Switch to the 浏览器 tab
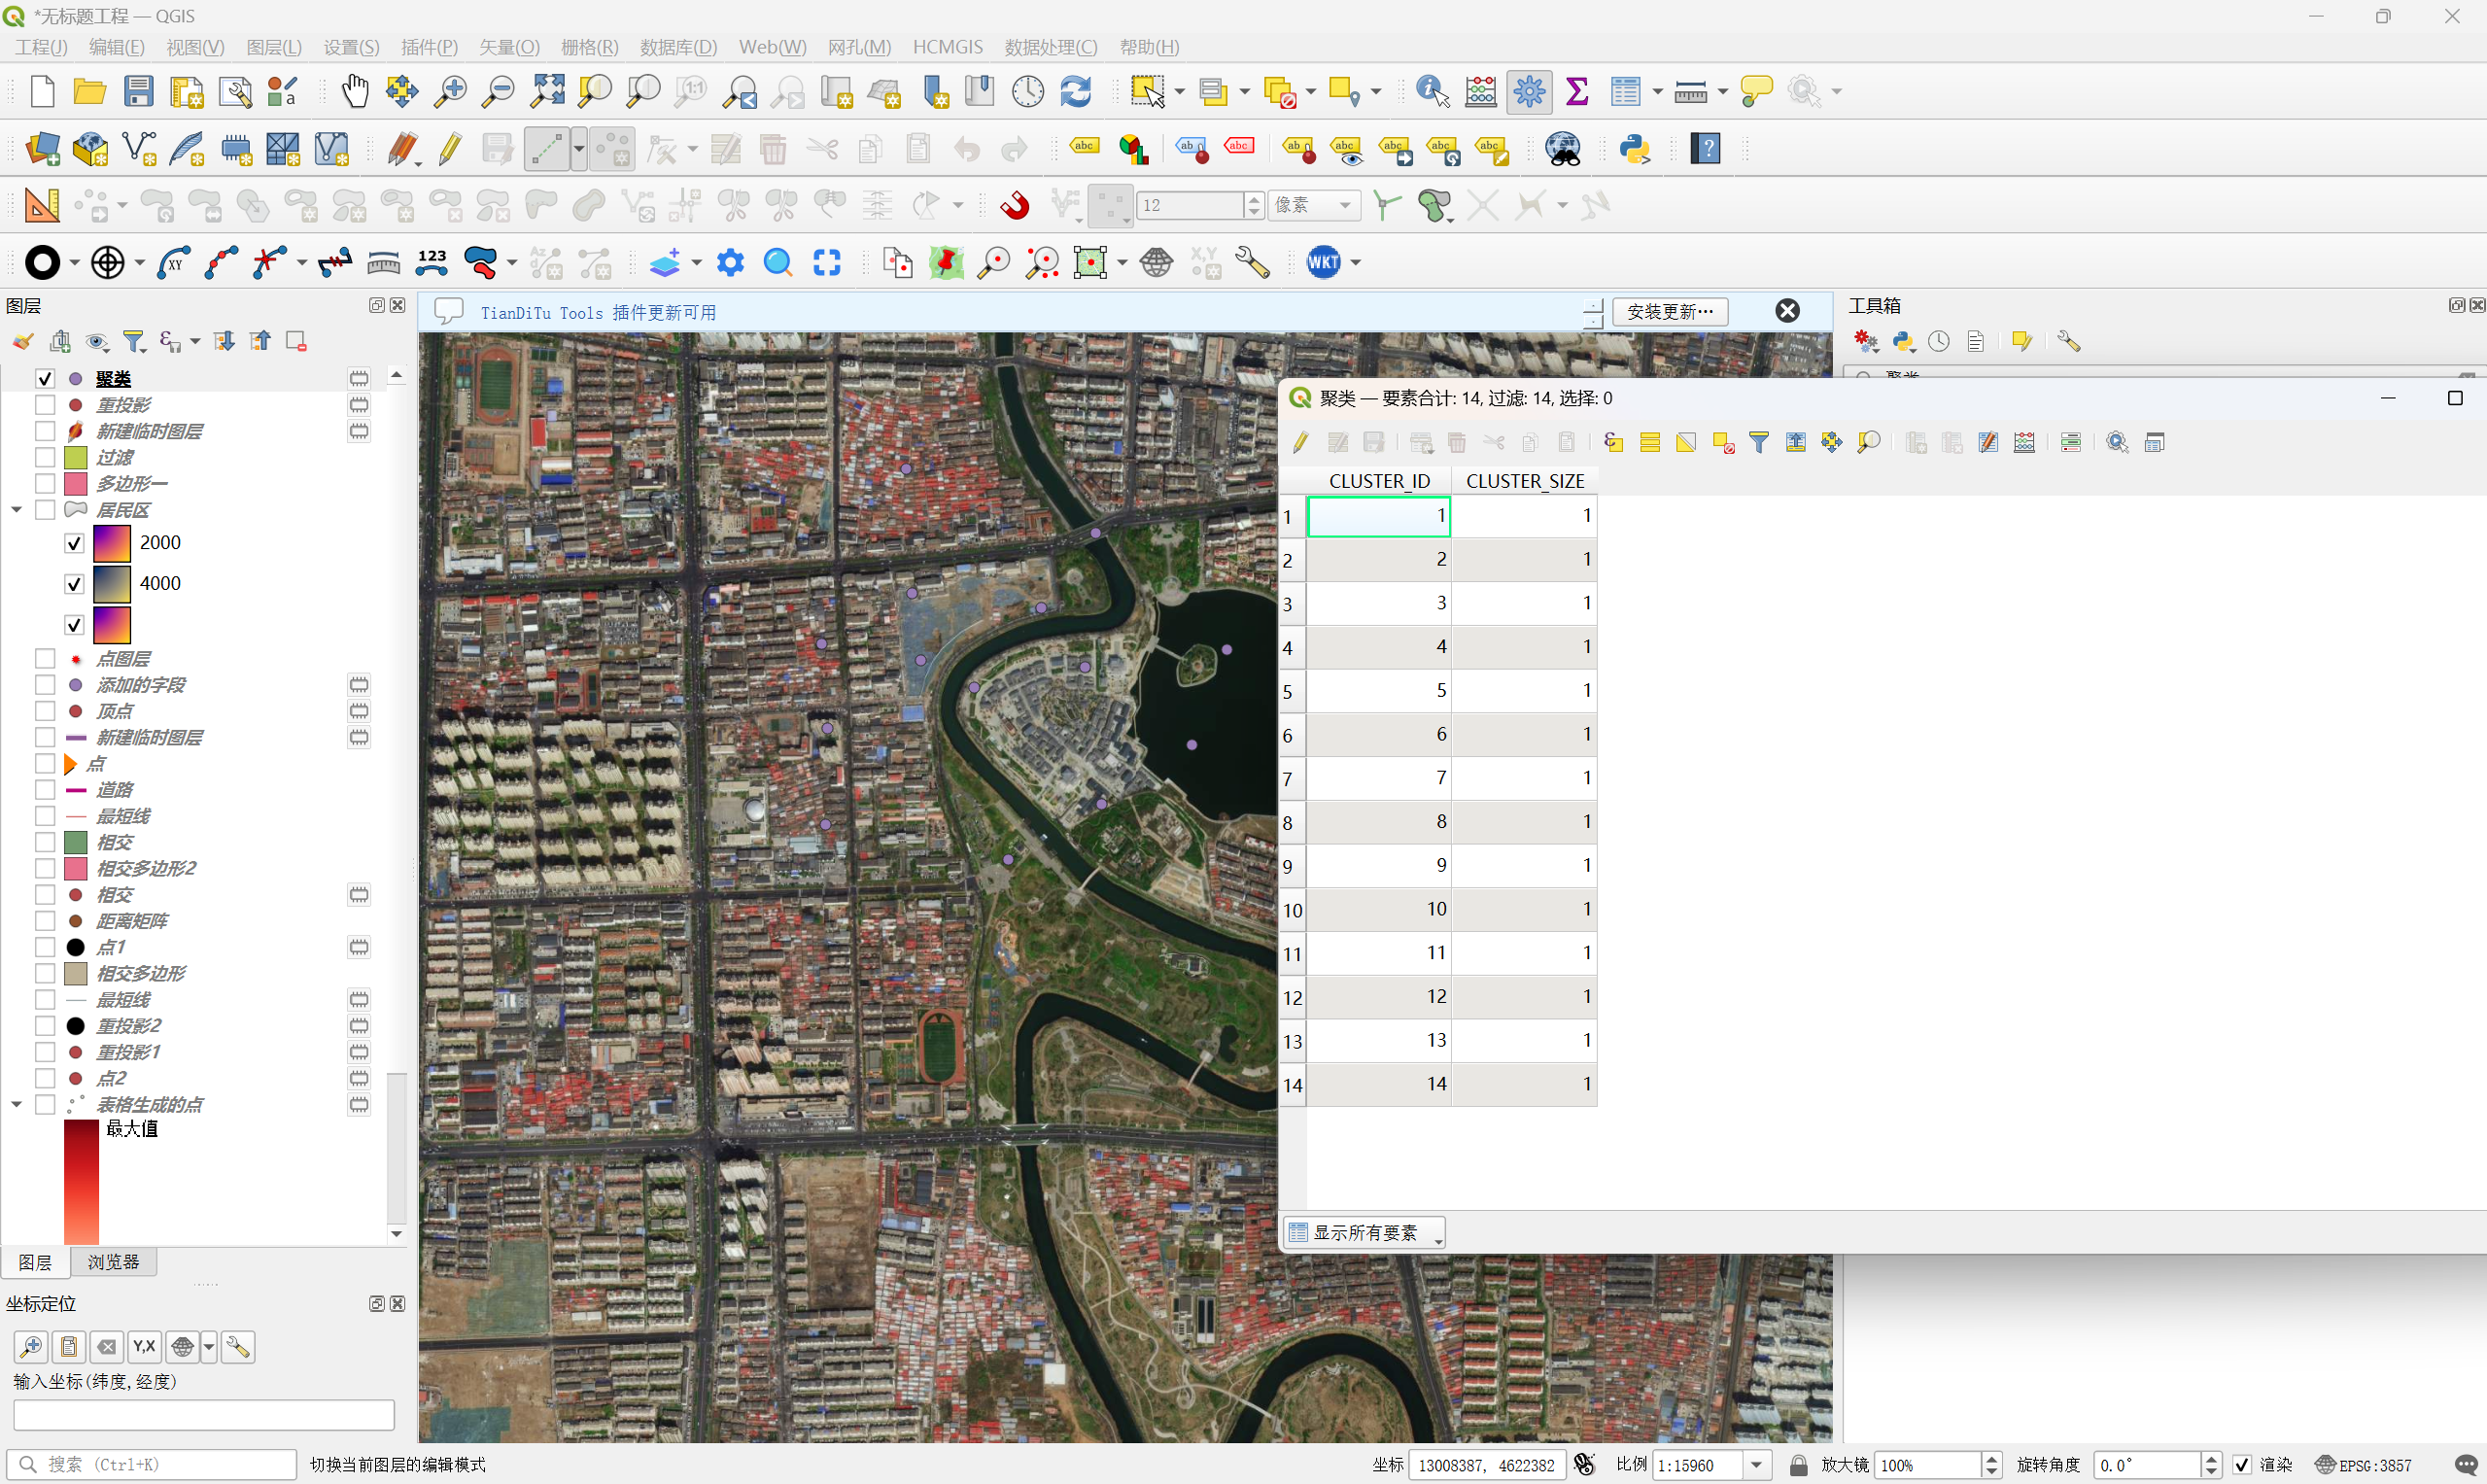Viewport: 2487px width, 1484px height. pyautogui.click(x=113, y=1262)
